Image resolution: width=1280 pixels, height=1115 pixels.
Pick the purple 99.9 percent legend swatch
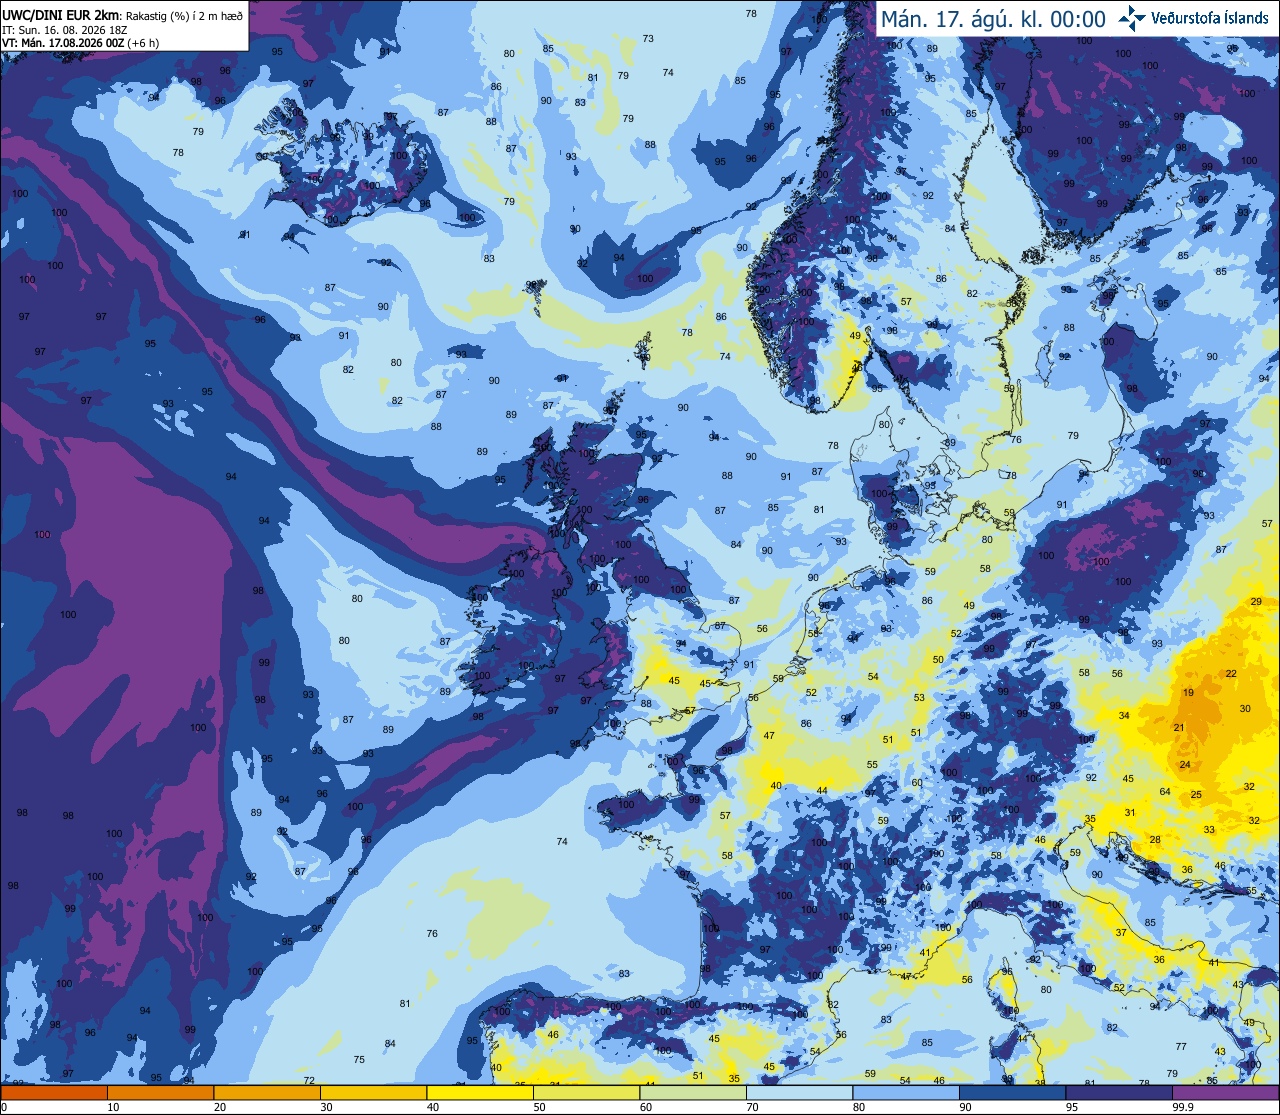(1225, 1092)
